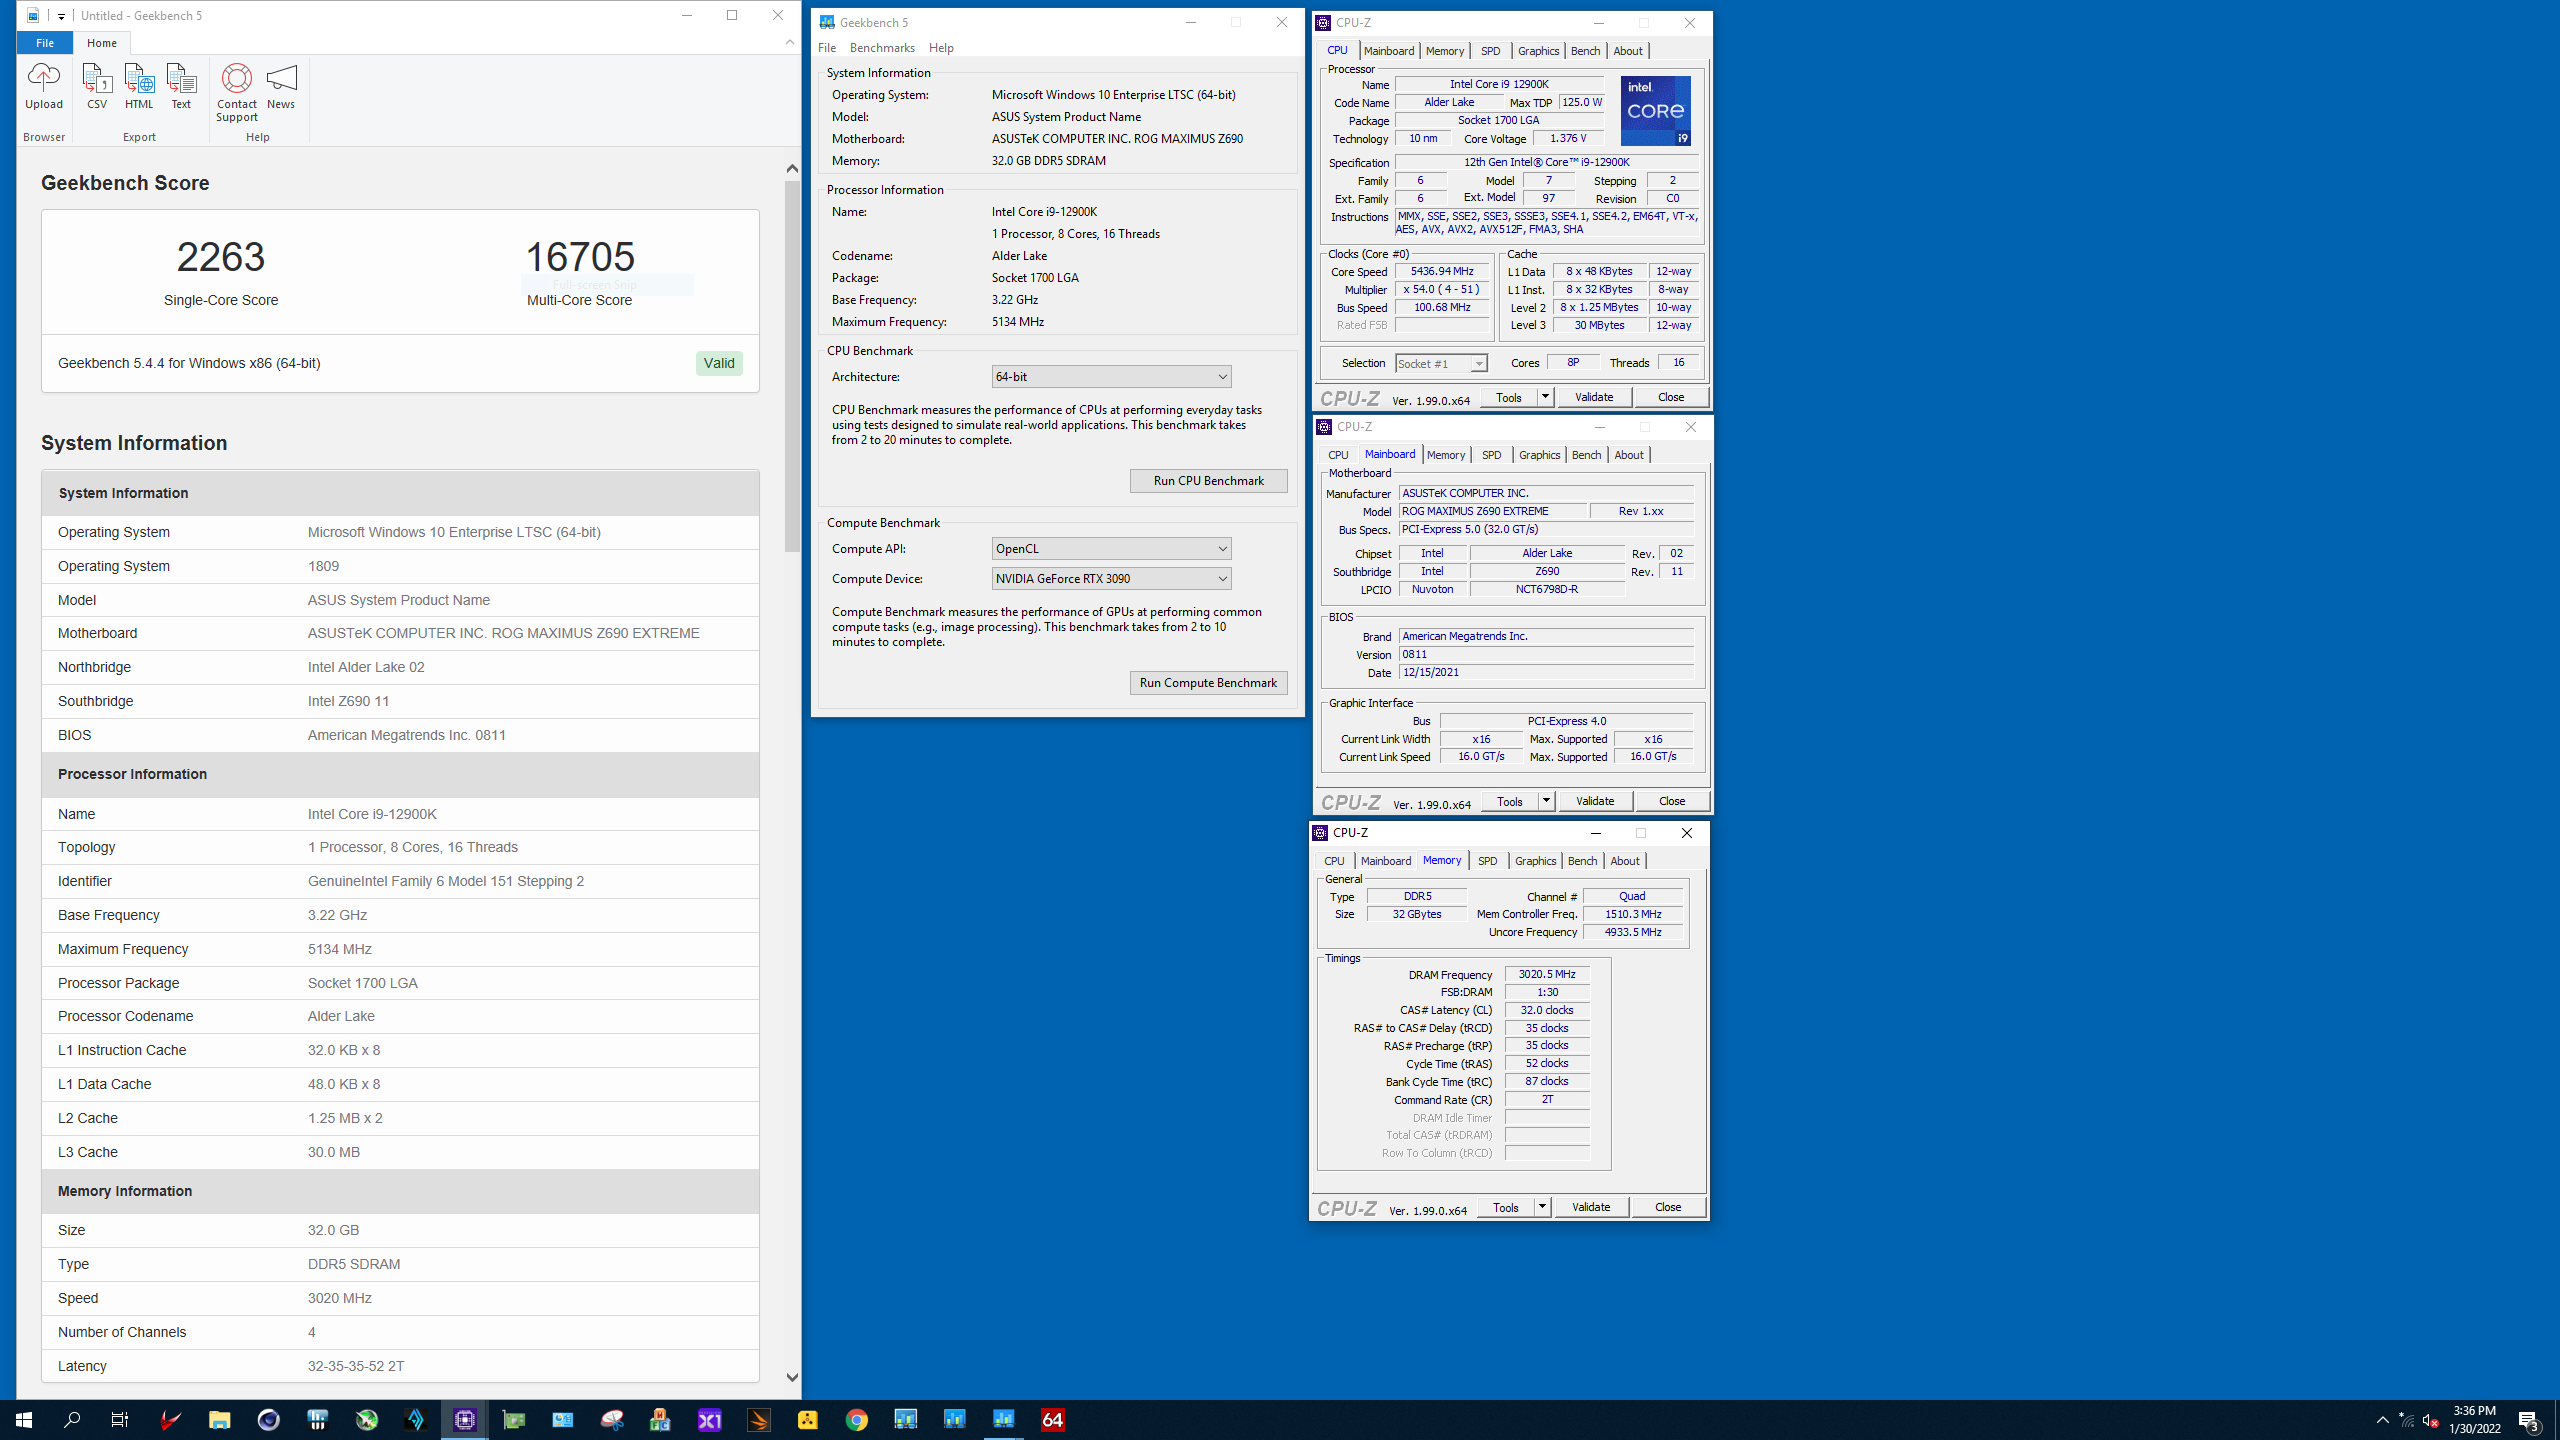Open the wireless network tray icon
Screen dimensions: 2560x1440
(2406, 1420)
